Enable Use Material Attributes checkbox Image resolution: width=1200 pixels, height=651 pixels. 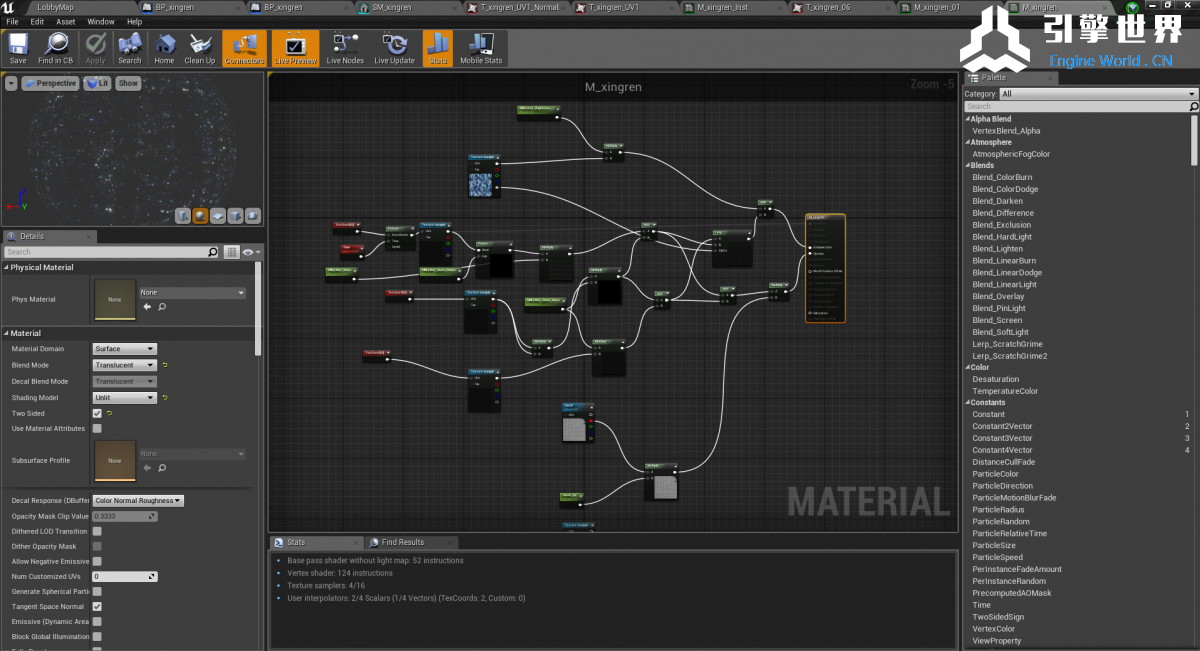click(x=97, y=429)
